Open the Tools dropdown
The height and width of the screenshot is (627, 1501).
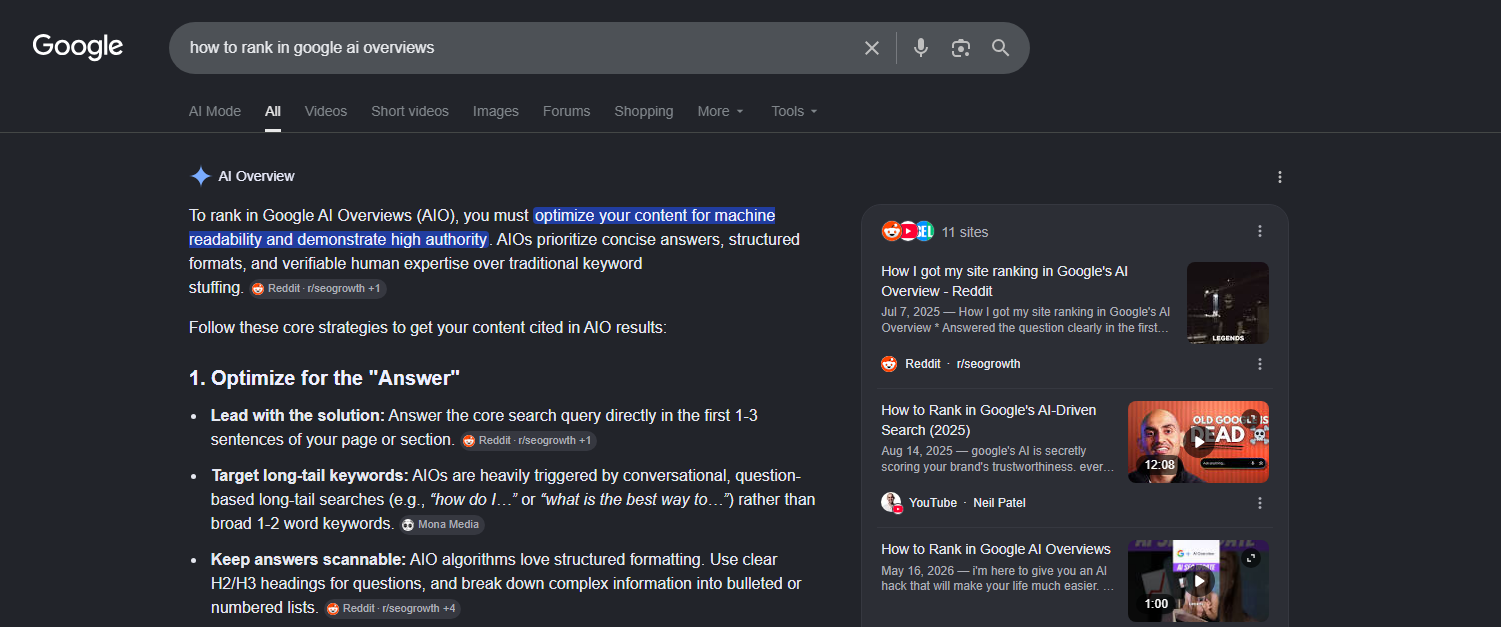795,111
